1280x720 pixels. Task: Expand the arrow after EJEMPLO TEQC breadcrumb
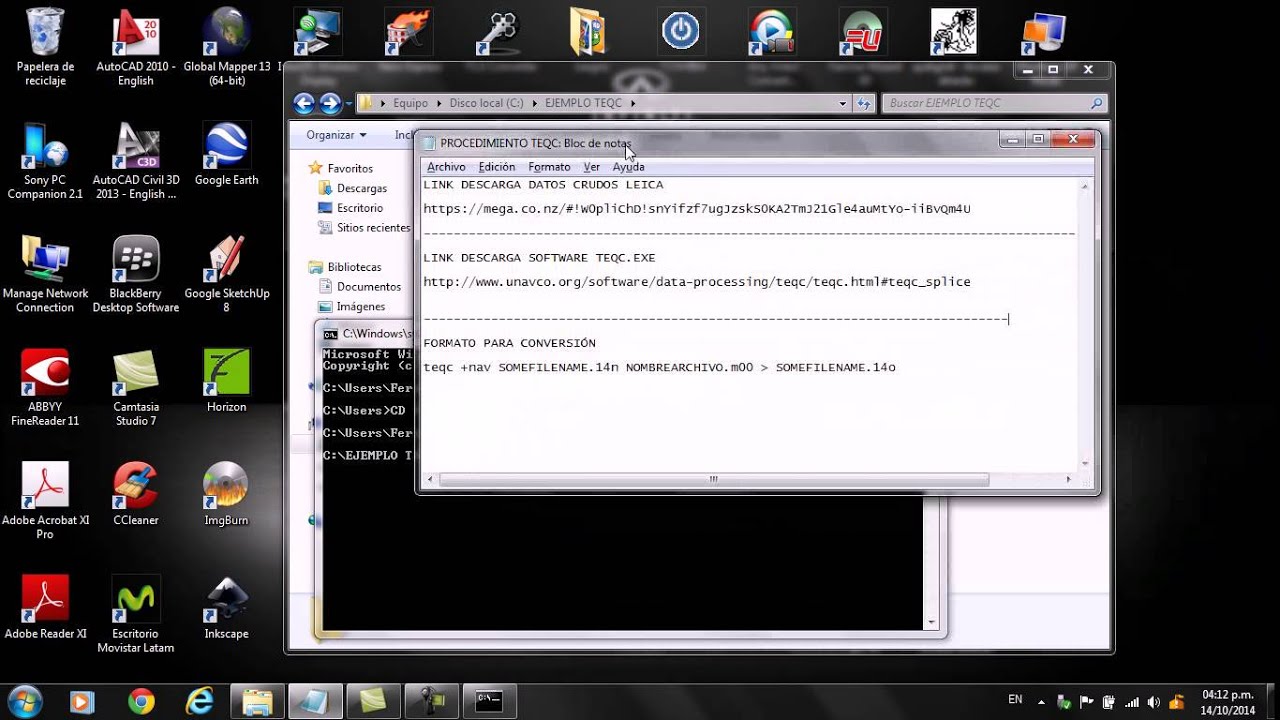pyautogui.click(x=632, y=103)
